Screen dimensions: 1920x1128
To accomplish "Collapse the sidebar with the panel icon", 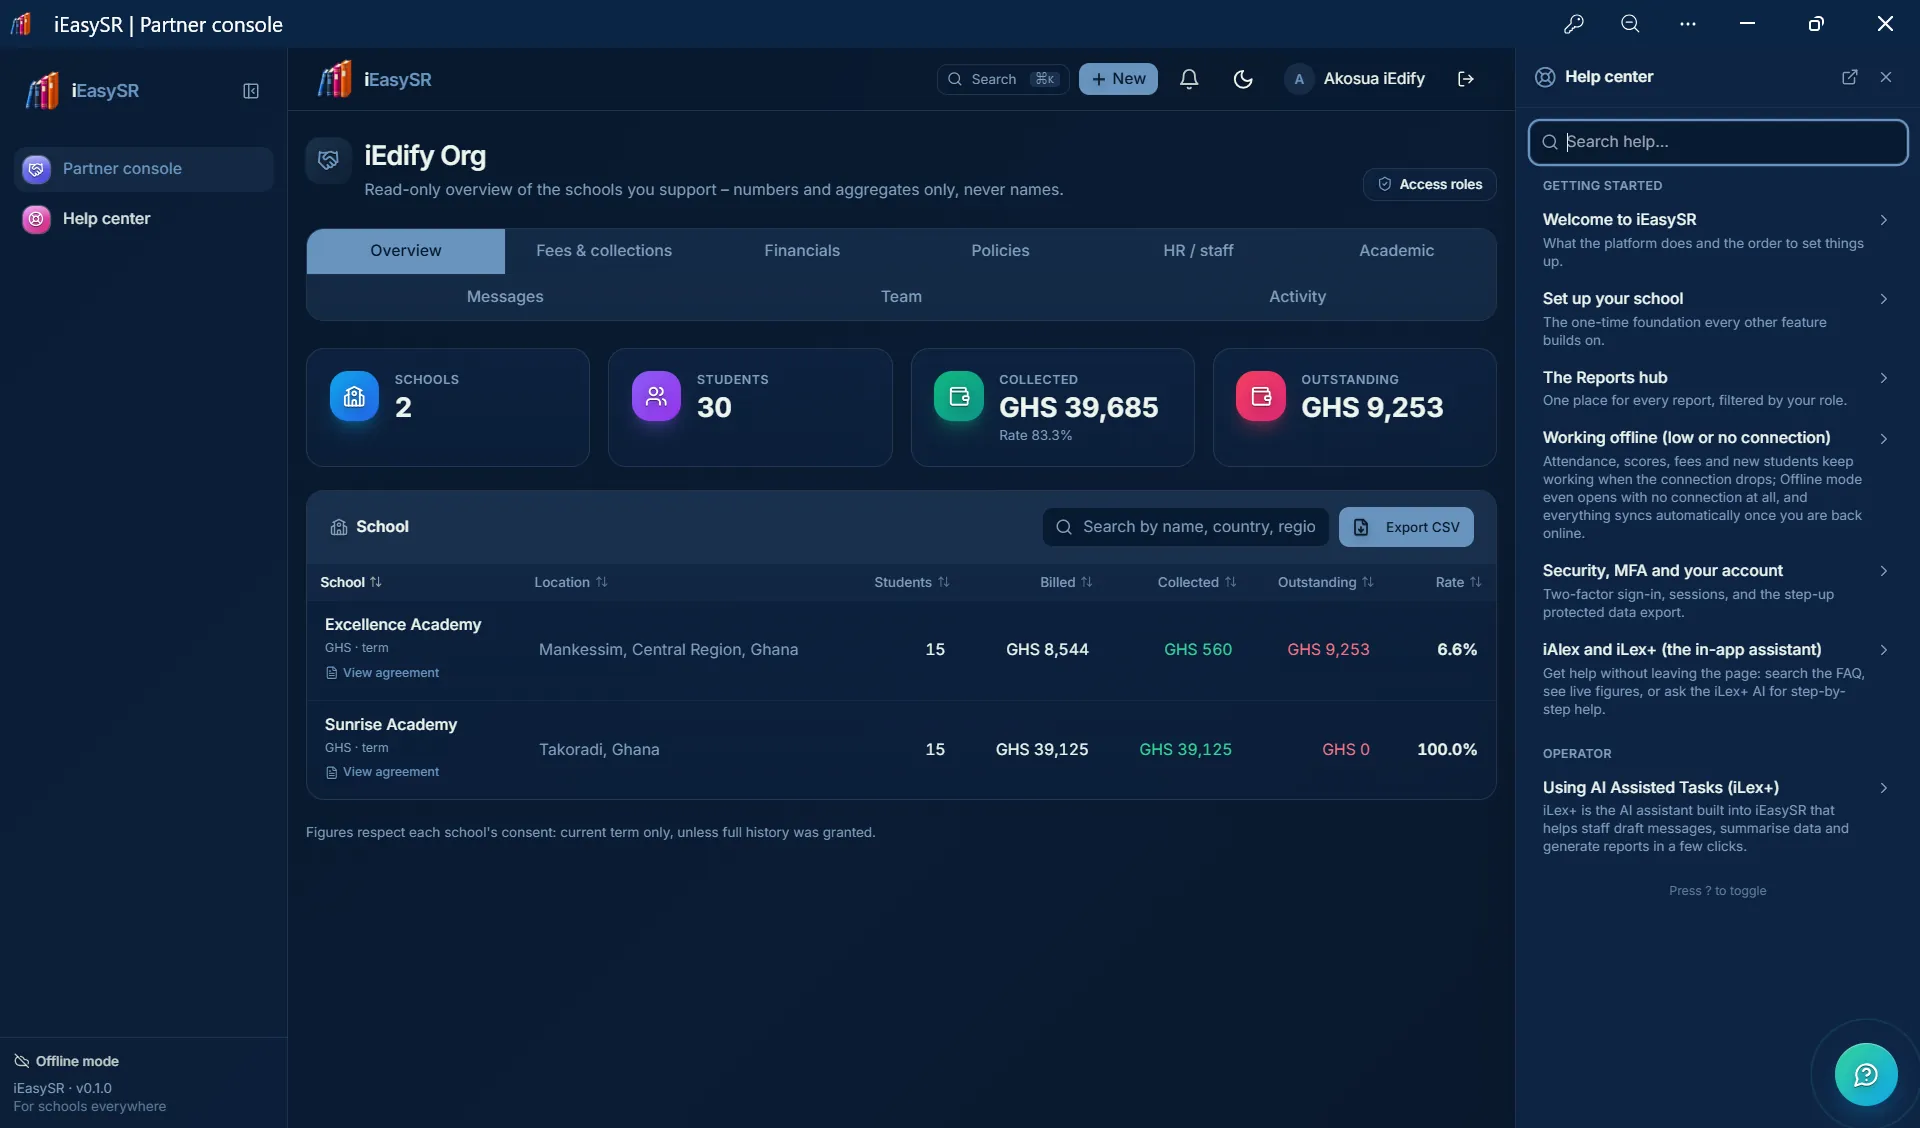I will (x=251, y=91).
